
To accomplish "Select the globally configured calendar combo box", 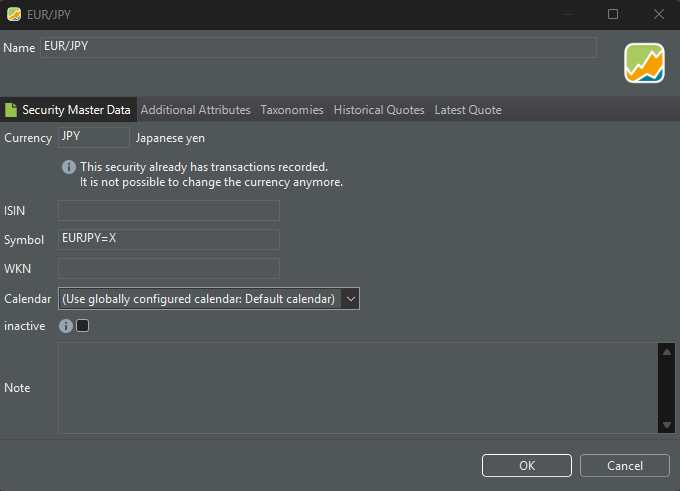I will point(209,299).
